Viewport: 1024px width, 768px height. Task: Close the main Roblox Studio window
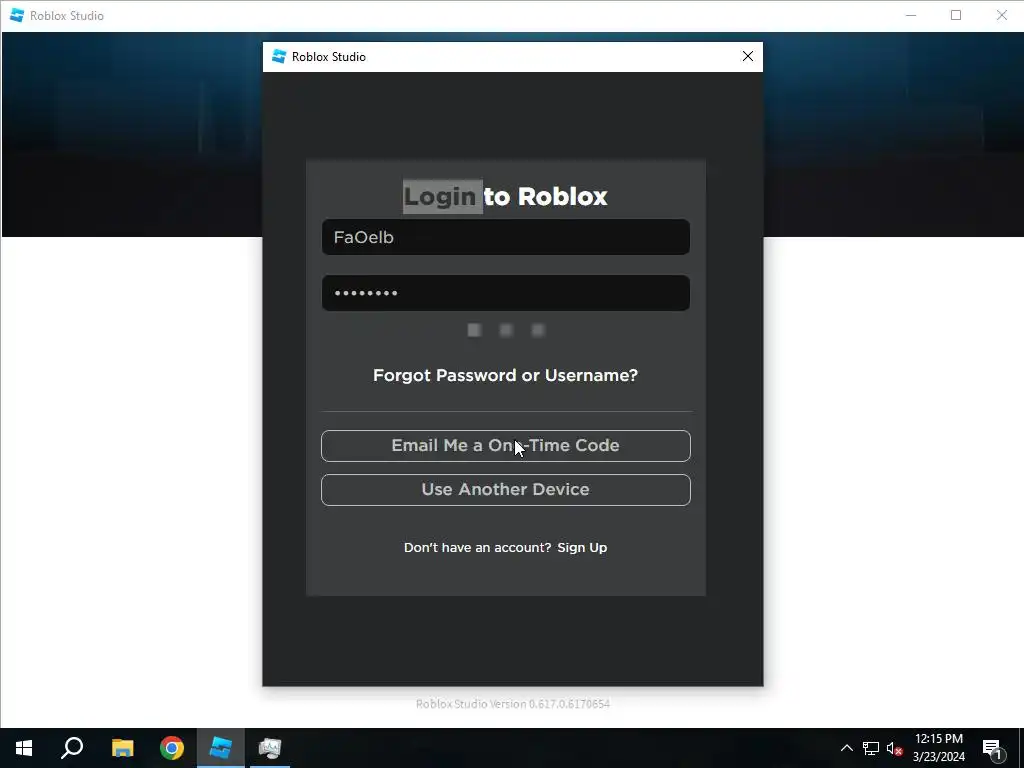pos(1002,15)
